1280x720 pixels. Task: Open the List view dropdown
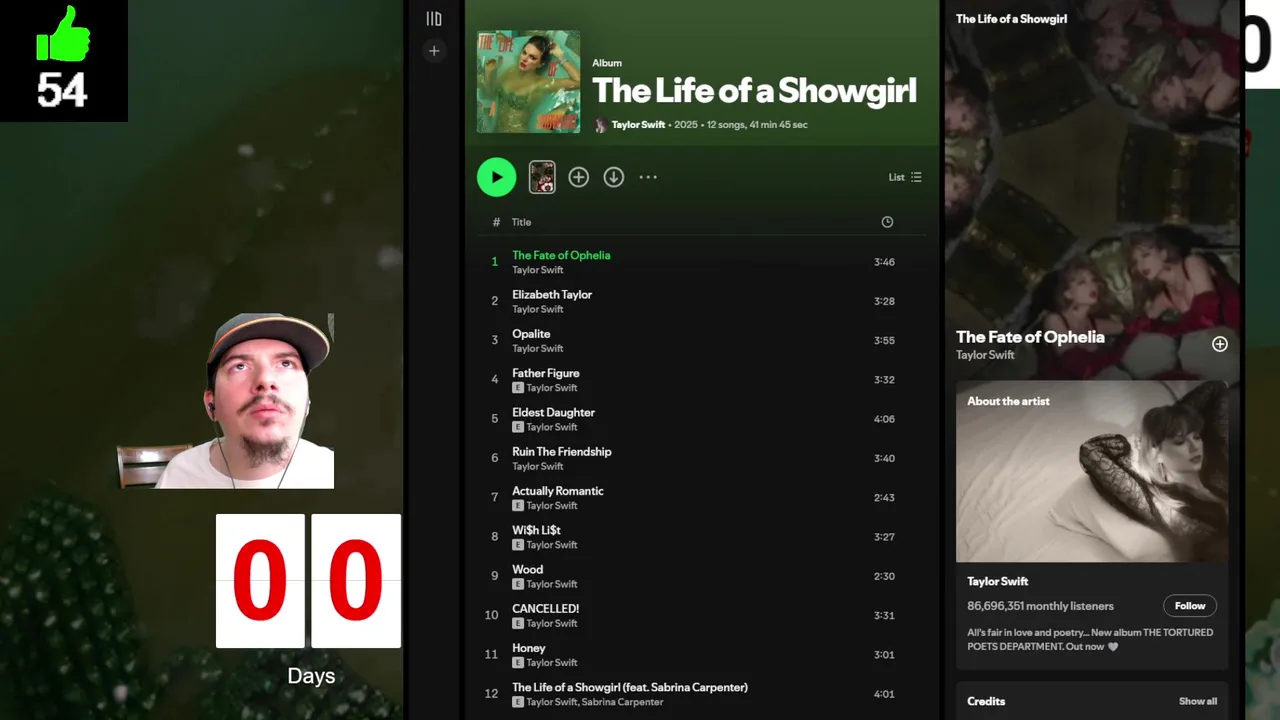click(x=905, y=177)
